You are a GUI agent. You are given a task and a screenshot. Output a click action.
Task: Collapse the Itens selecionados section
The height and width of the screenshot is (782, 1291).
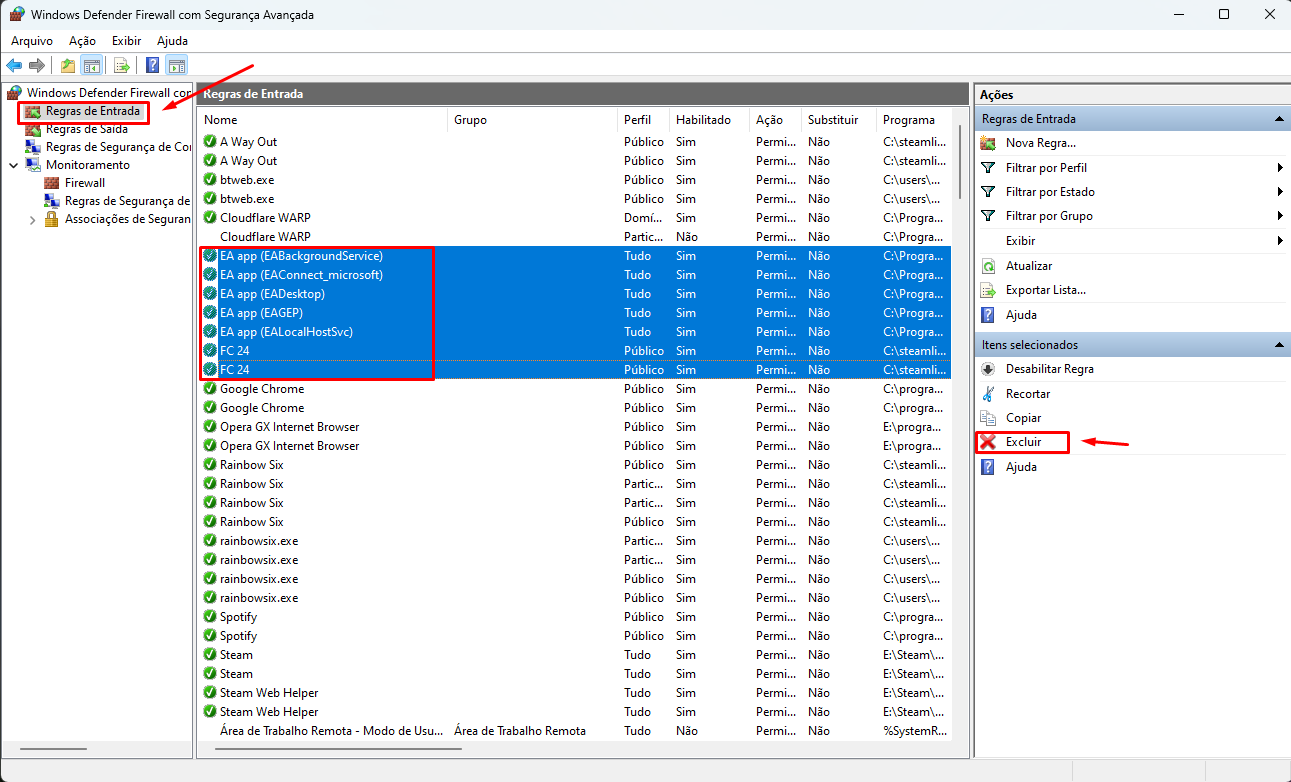coord(1279,345)
